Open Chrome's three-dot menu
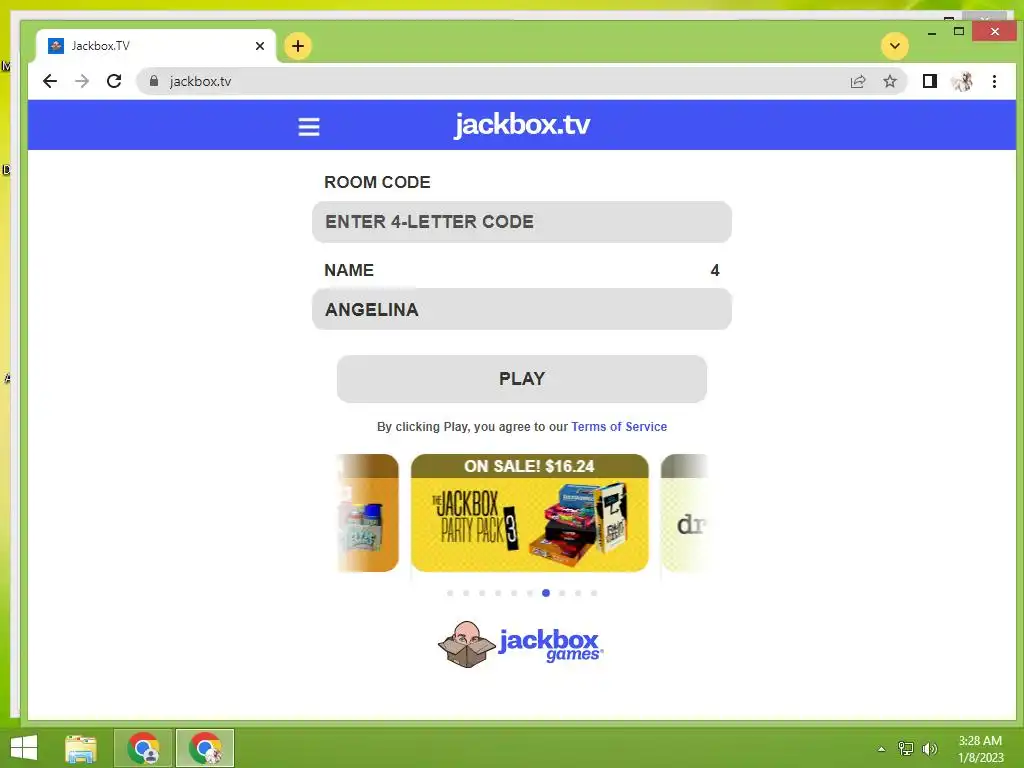The width and height of the screenshot is (1024, 768). (x=994, y=81)
